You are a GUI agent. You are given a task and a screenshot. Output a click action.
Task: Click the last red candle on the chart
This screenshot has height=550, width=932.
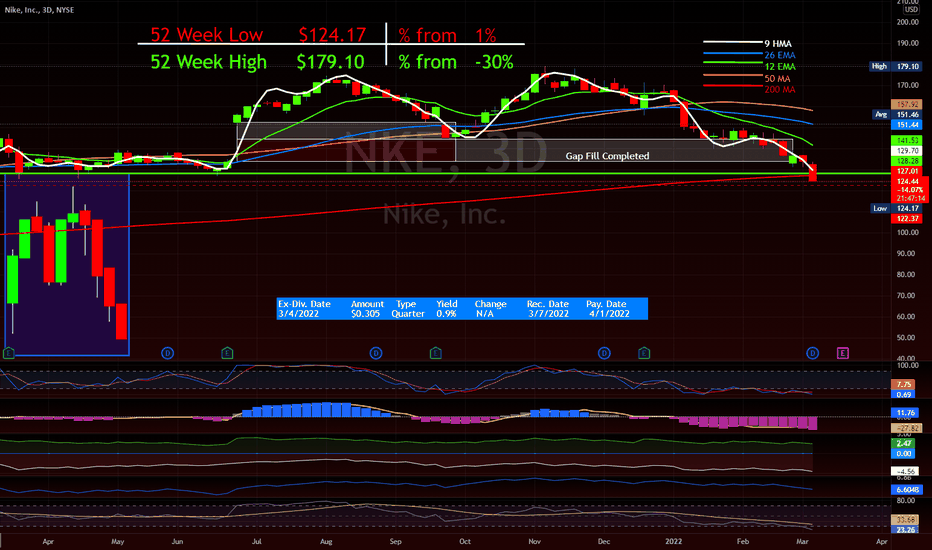[x=813, y=172]
